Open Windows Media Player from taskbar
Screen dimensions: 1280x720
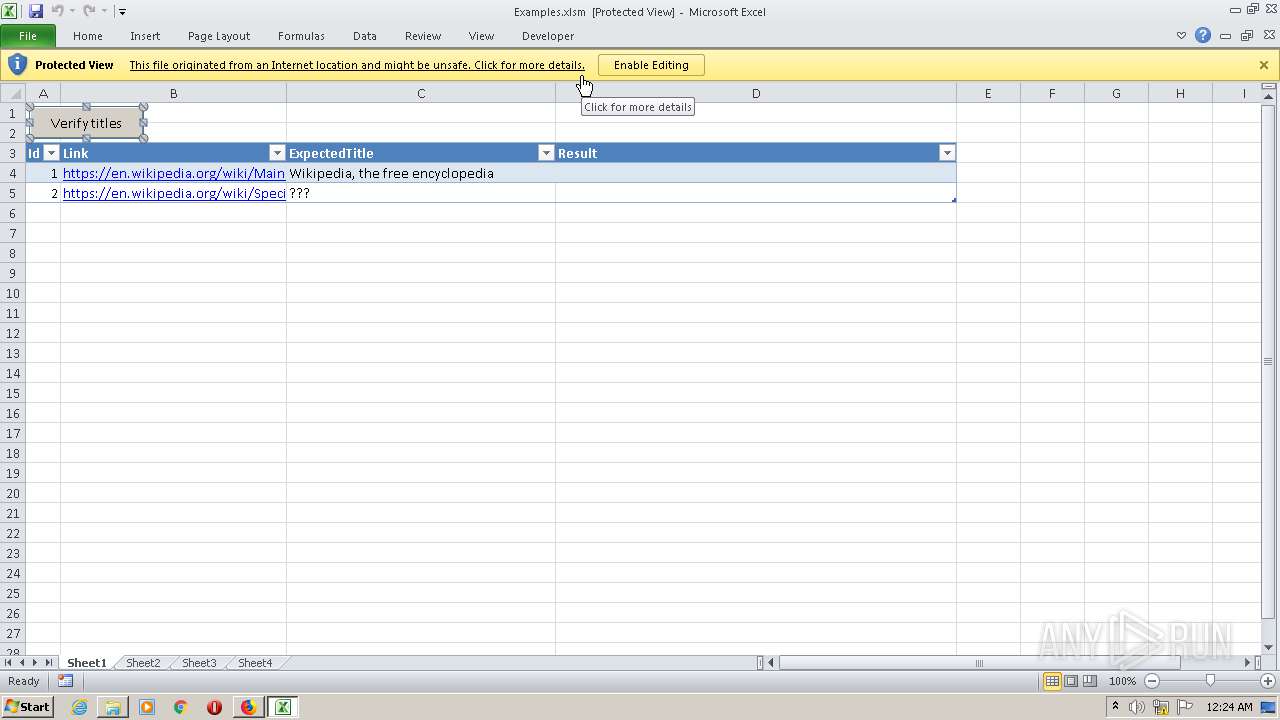click(x=147, y=707)
